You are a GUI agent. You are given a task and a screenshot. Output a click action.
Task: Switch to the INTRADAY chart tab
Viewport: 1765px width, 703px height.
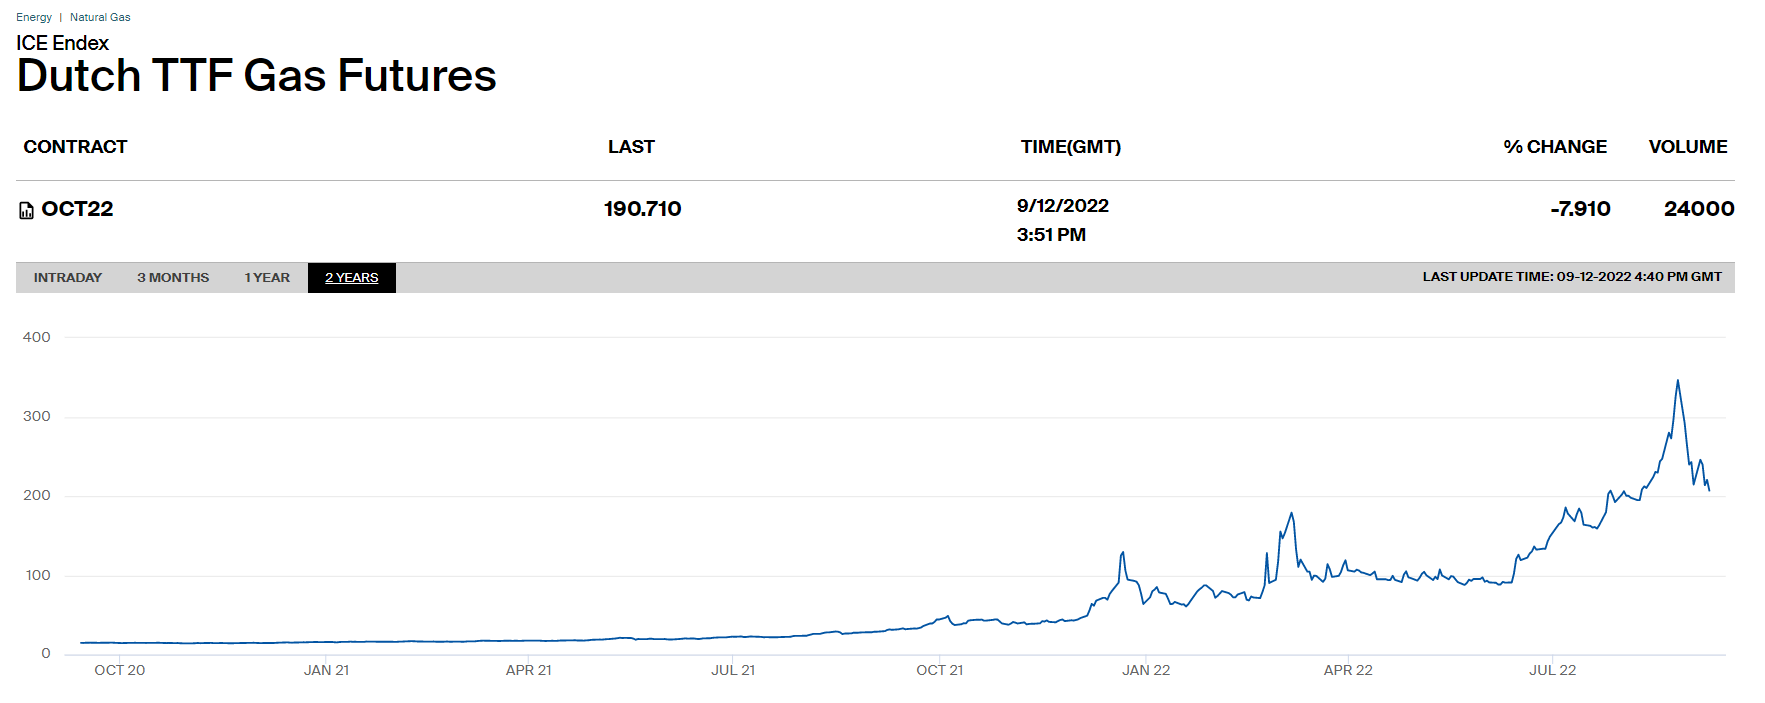[x=68, y=278]
